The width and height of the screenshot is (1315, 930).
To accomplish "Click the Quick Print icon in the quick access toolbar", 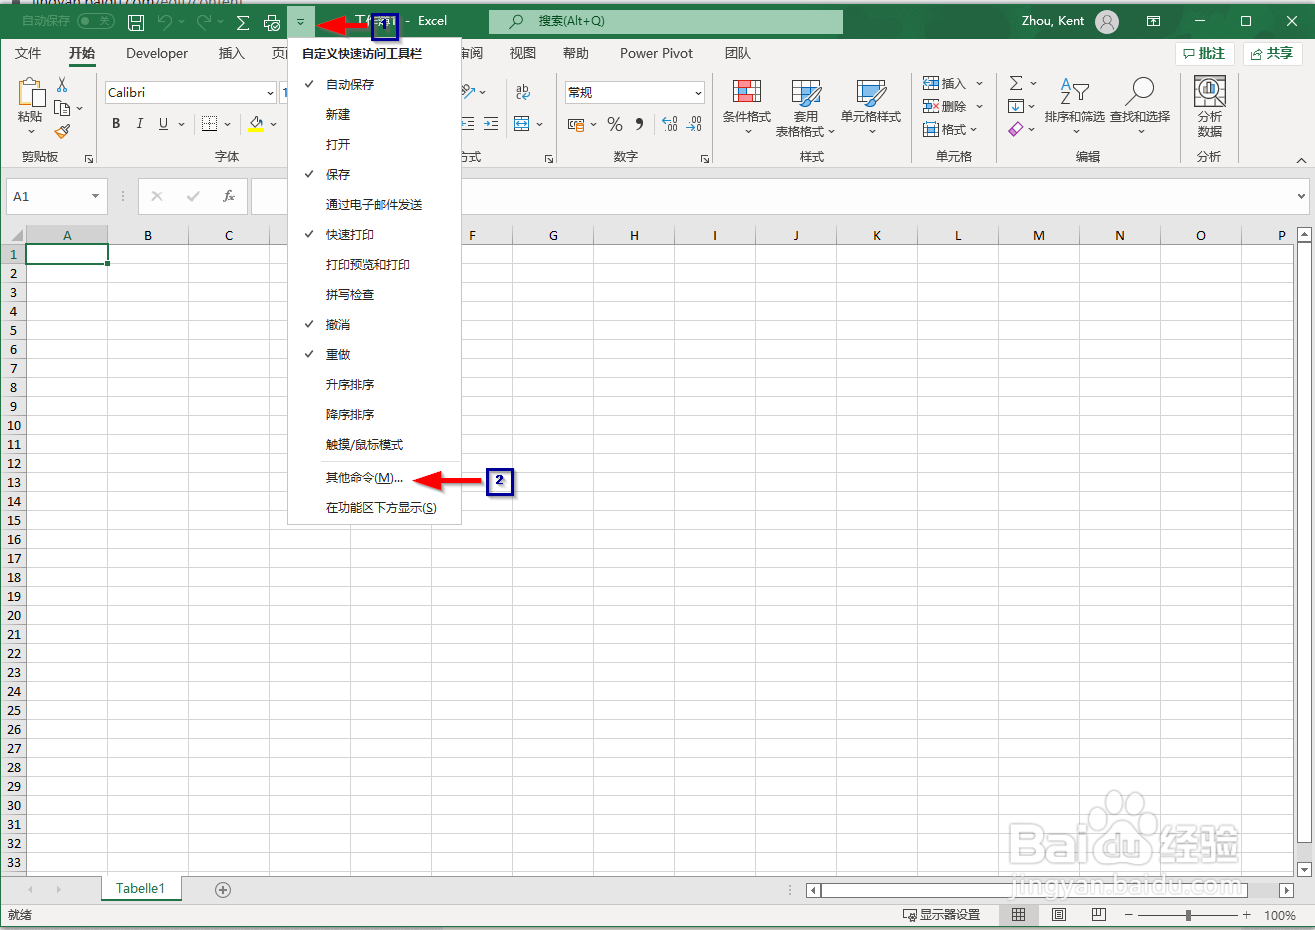I will pyautogui.click(x=271, y=22).
